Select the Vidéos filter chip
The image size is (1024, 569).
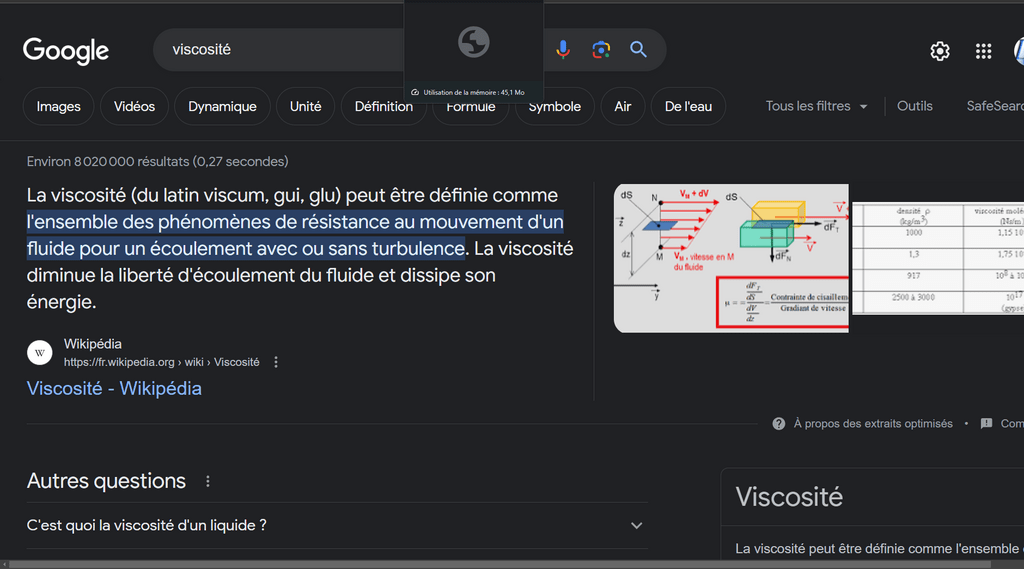[135, 106]
